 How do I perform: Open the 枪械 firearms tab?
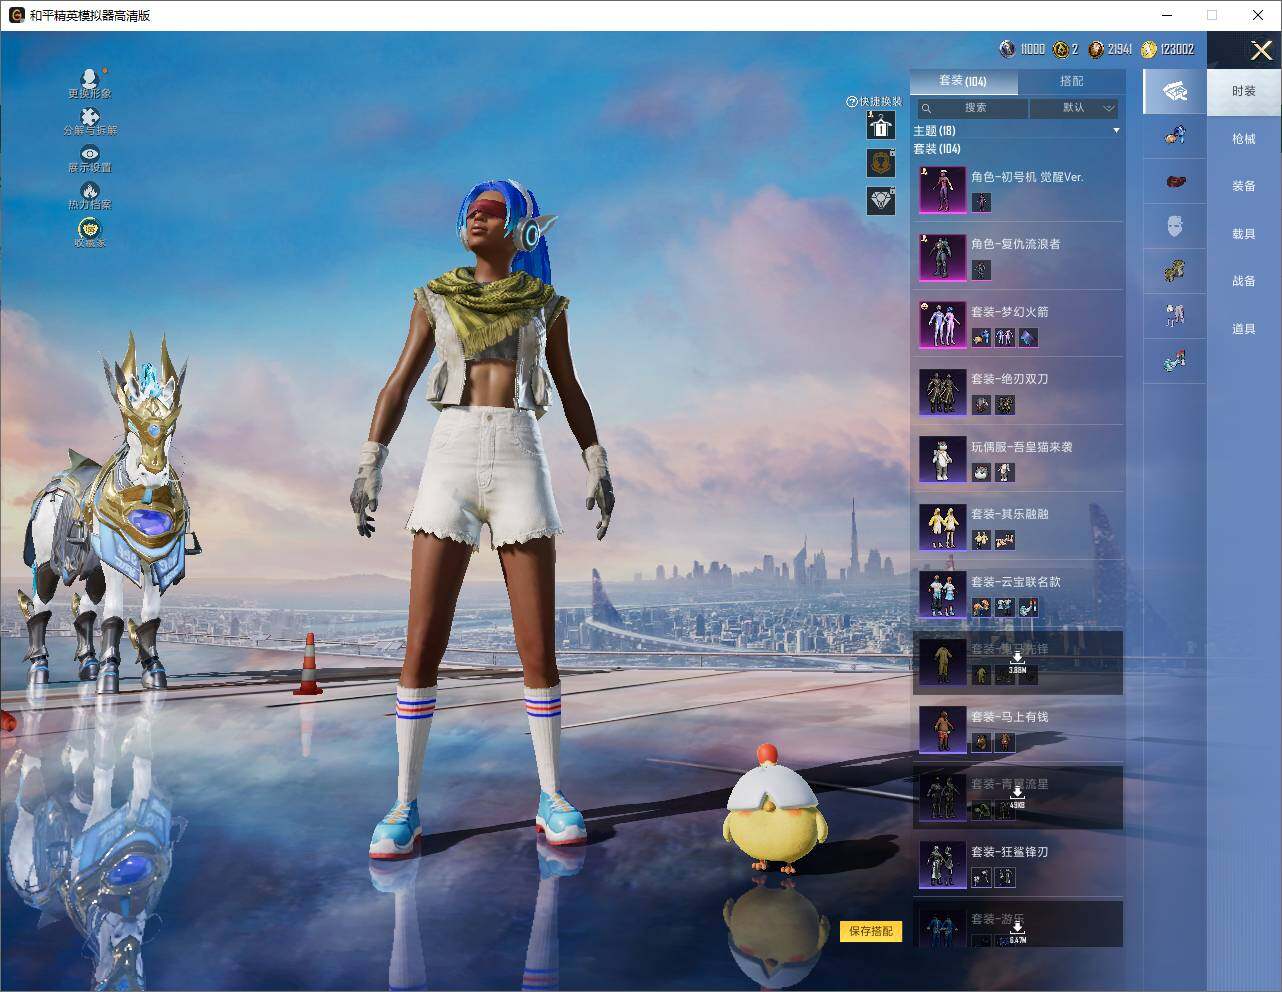[x=1243, y=139]
